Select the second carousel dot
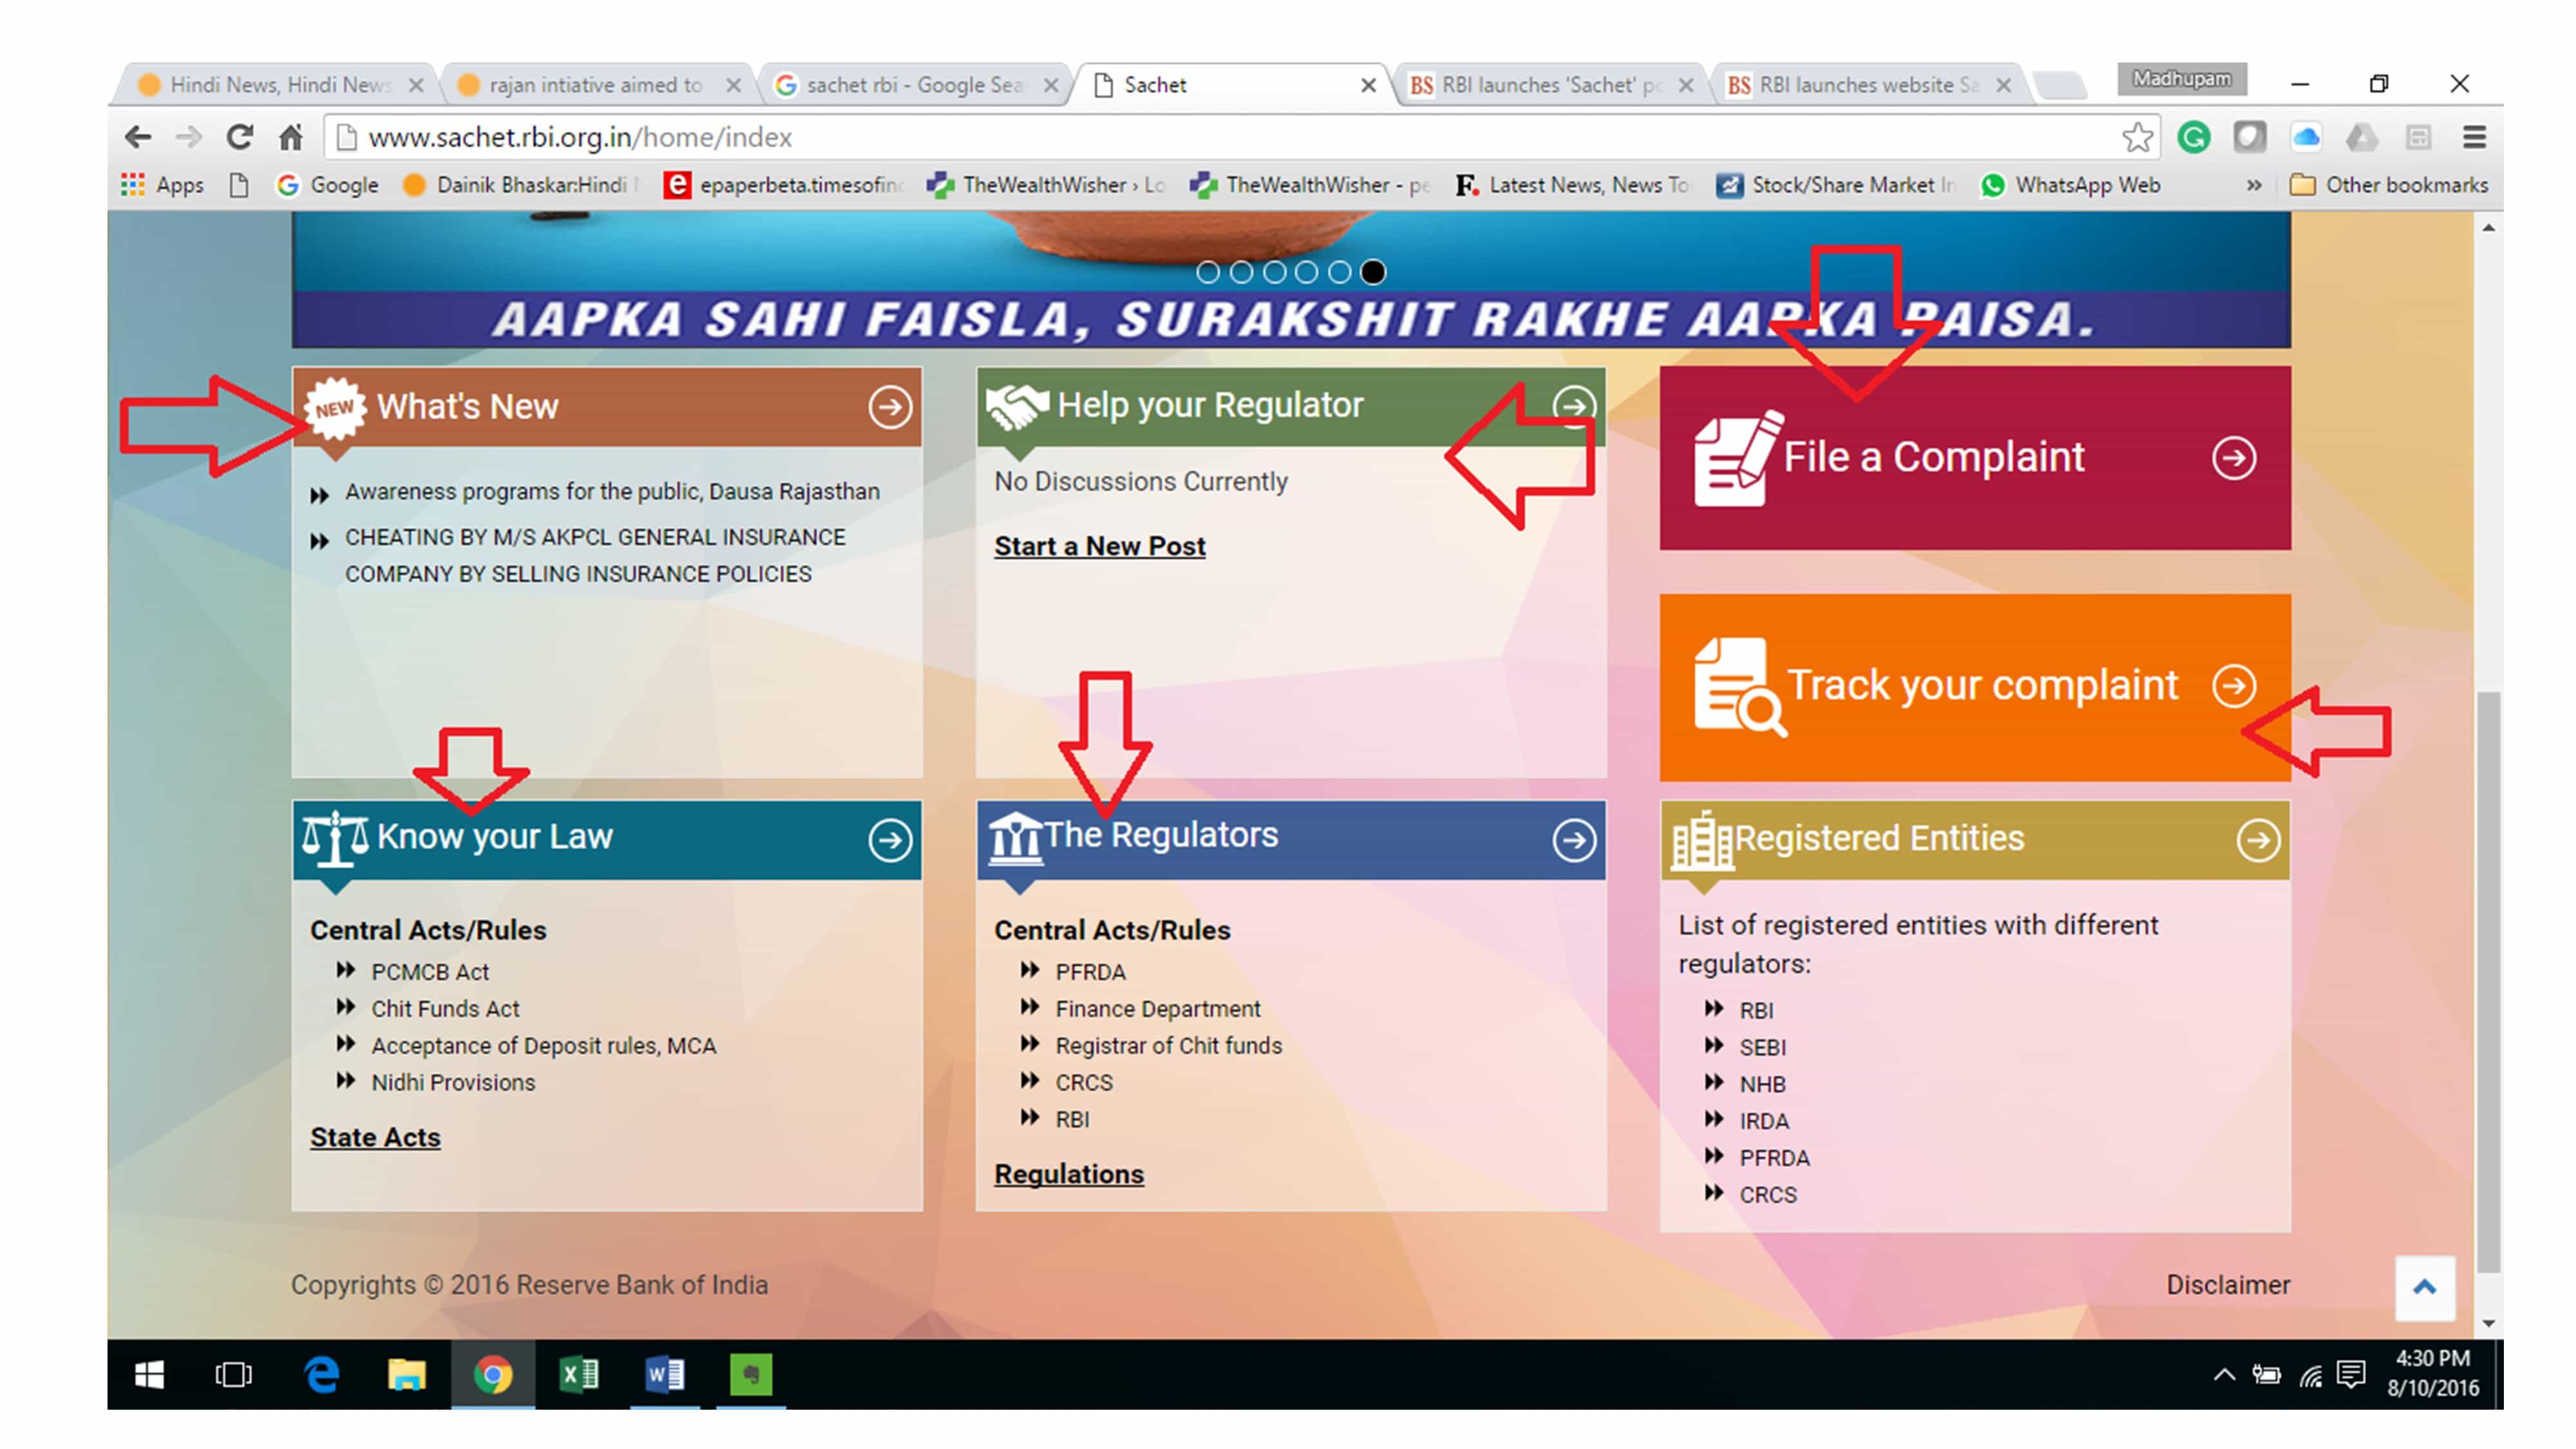The height and width of the screenshot is (1449, 2576). [x=1241, y=272]
